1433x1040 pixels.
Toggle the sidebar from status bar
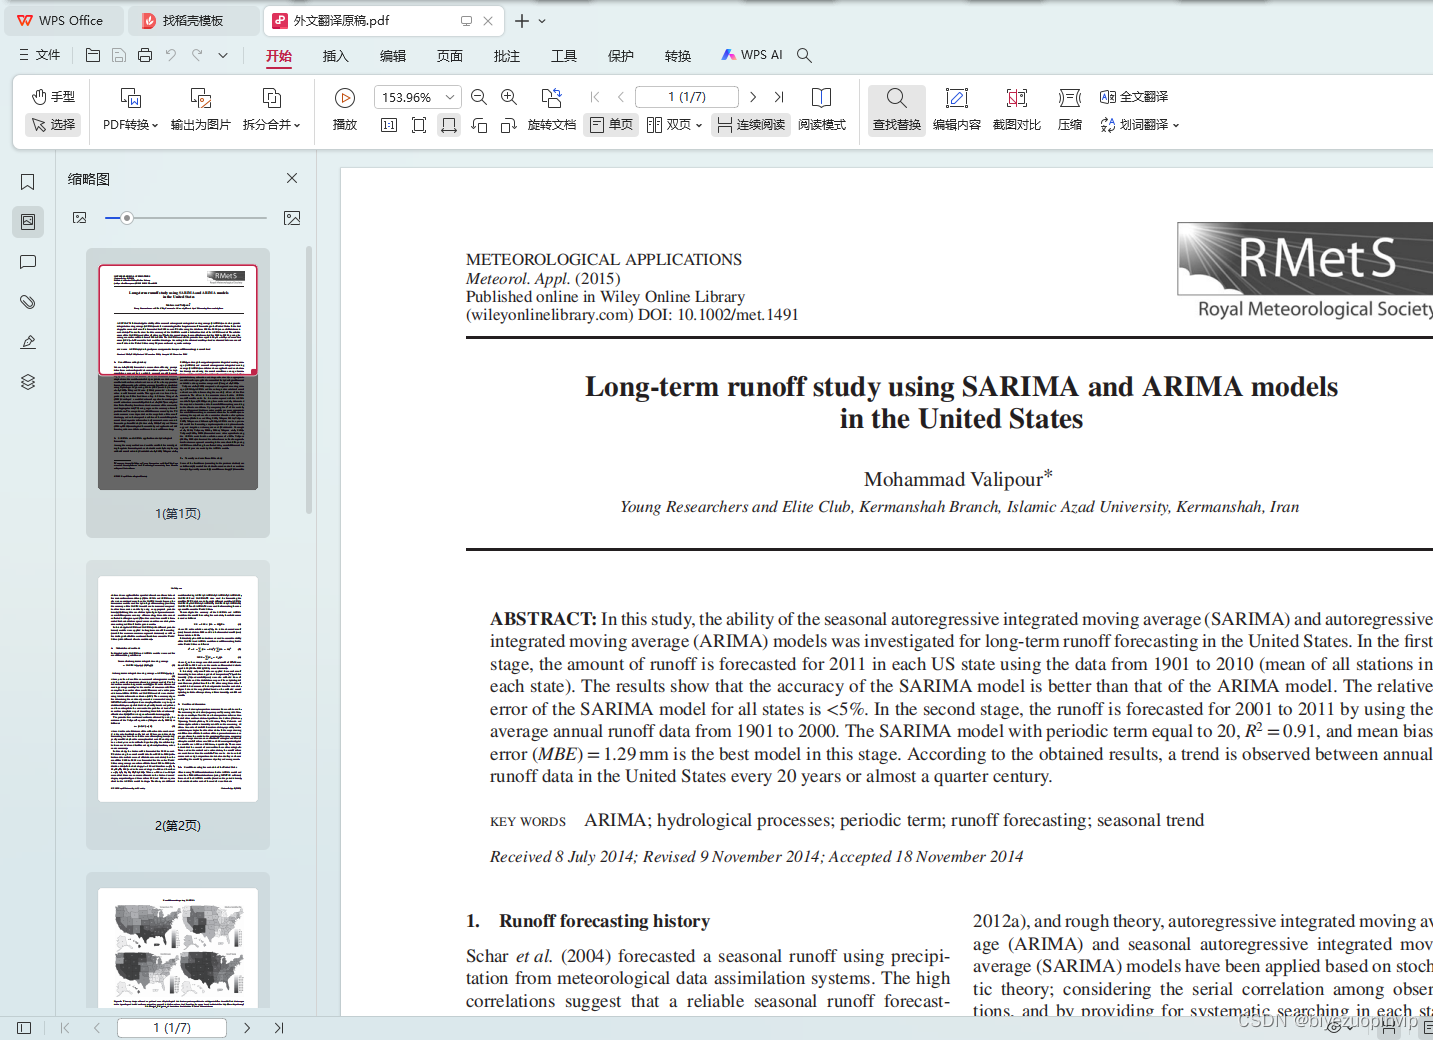[x=24, y=1028]
